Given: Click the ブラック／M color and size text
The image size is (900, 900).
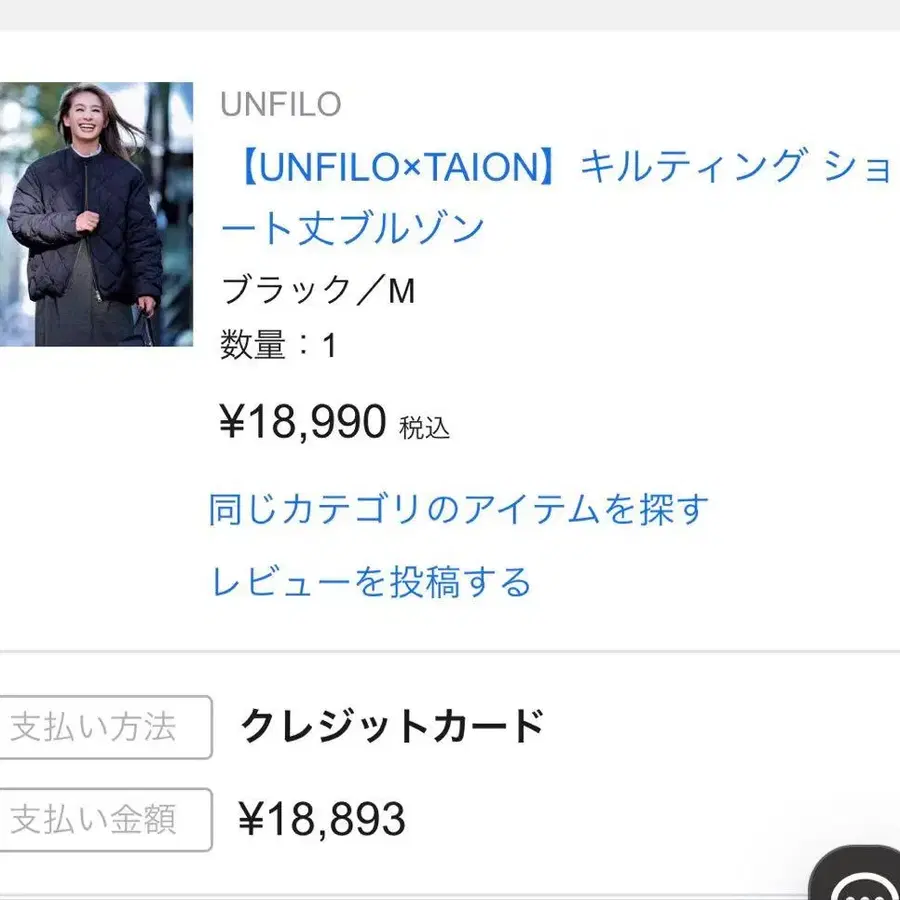Looking at the screenshot, I should pos(318,291).
